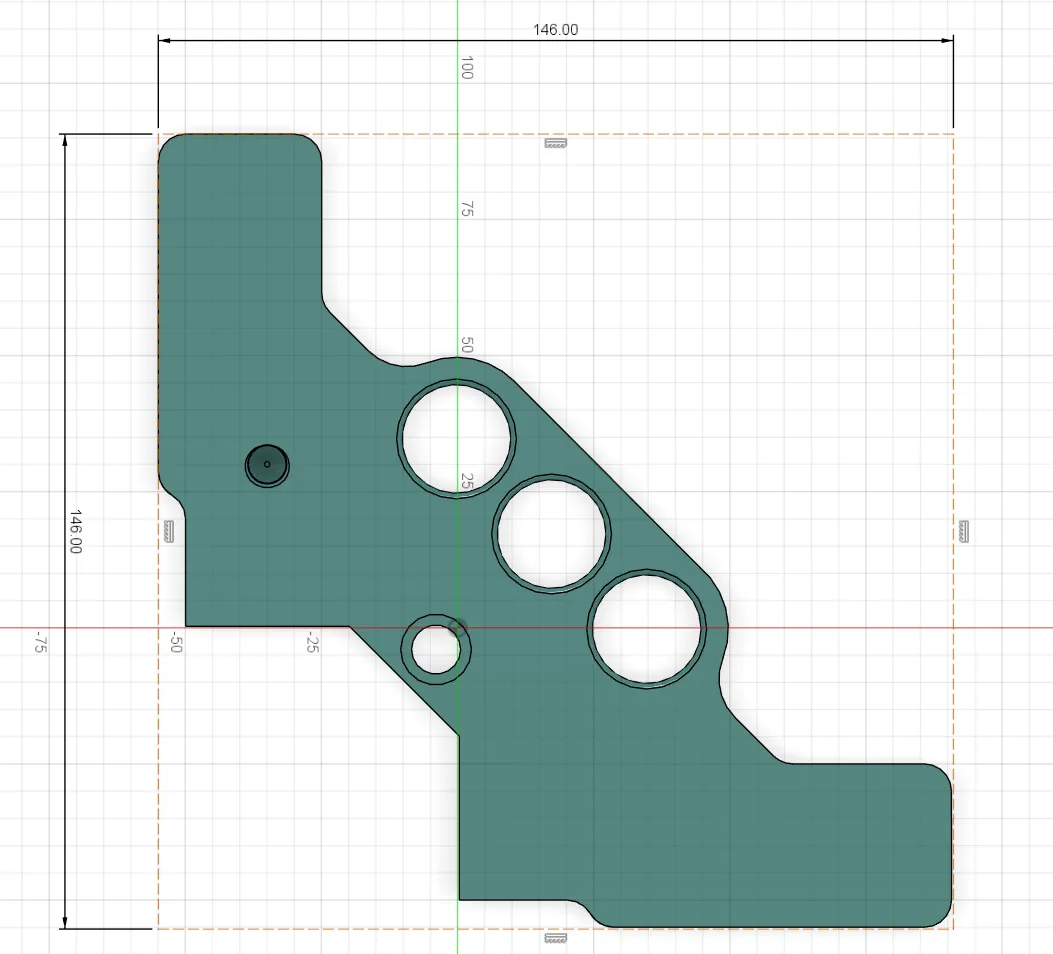Image resolution: width=1053 pixels, height=954 pixels.
Task: Select the lower-right large circular hole
Action: click(647, 630)
